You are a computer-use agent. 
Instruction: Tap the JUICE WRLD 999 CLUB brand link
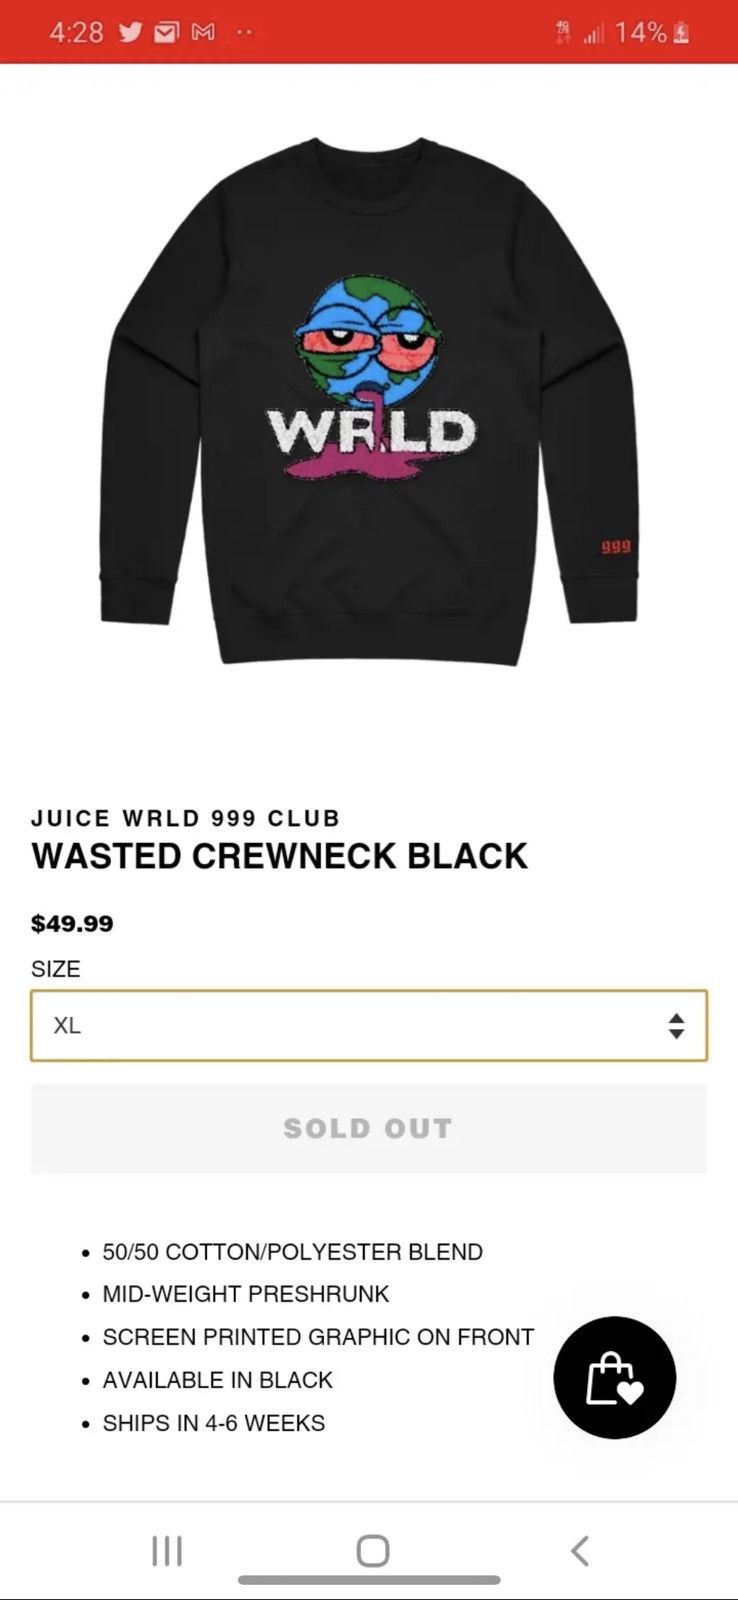tap(186, 818)
